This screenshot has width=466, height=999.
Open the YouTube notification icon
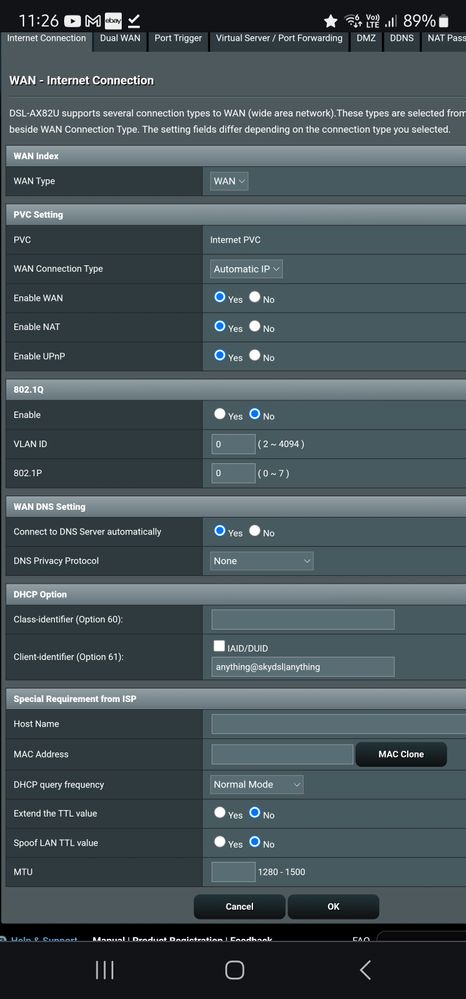(x=72, y=21)
